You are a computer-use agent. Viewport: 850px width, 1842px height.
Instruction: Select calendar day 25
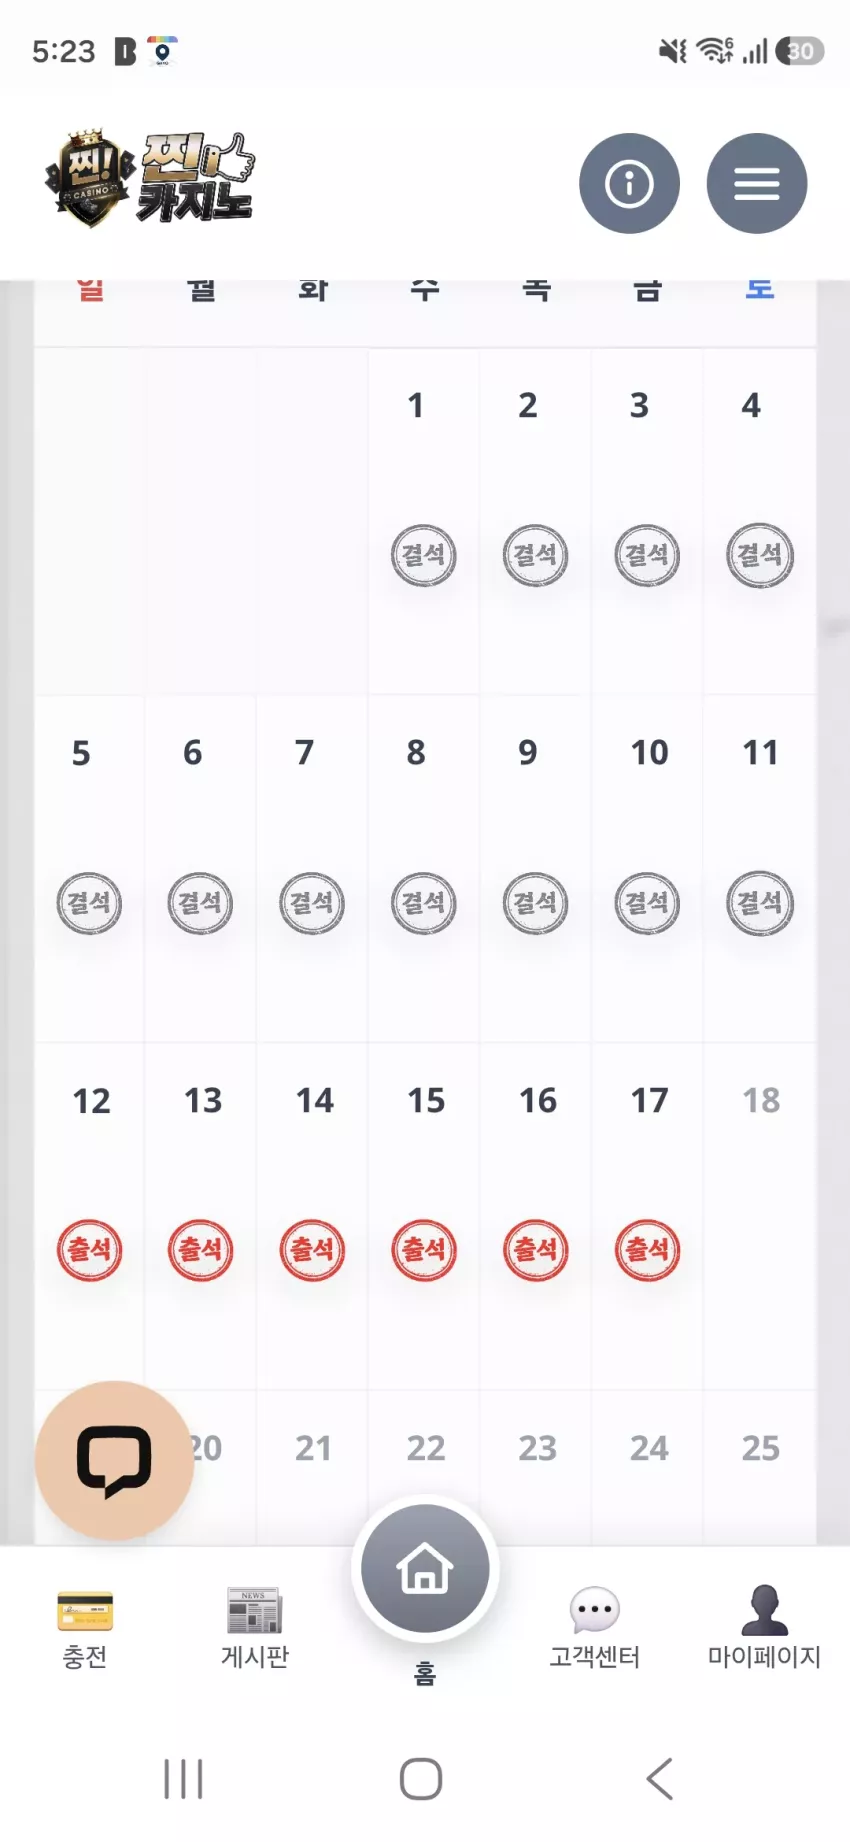(761, 1448)
